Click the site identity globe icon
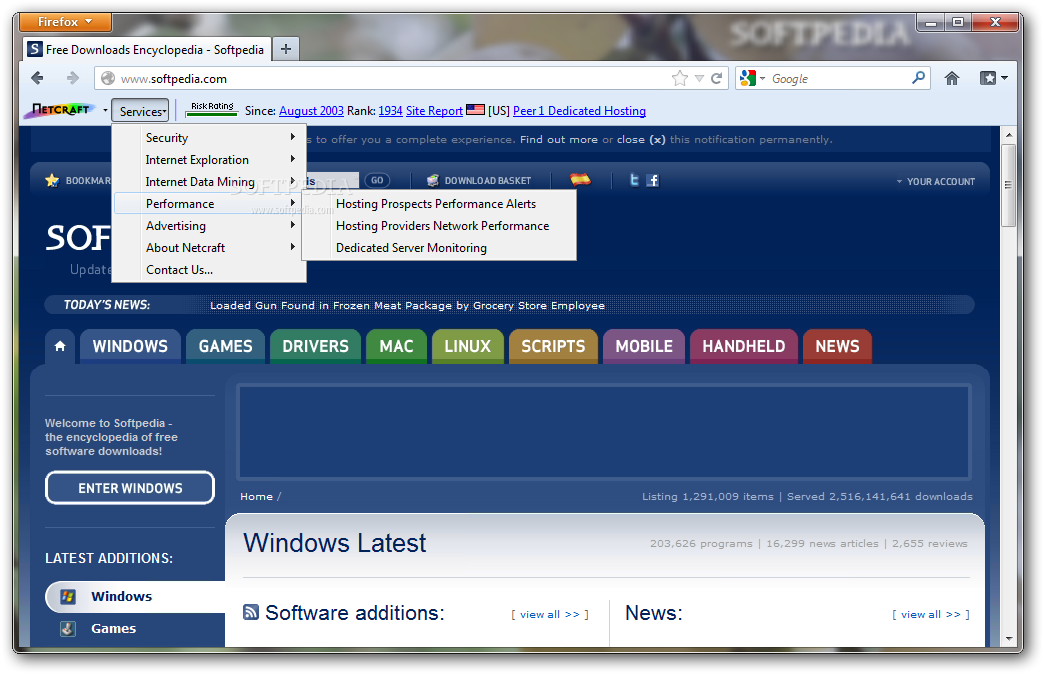 tap(108, 79)
